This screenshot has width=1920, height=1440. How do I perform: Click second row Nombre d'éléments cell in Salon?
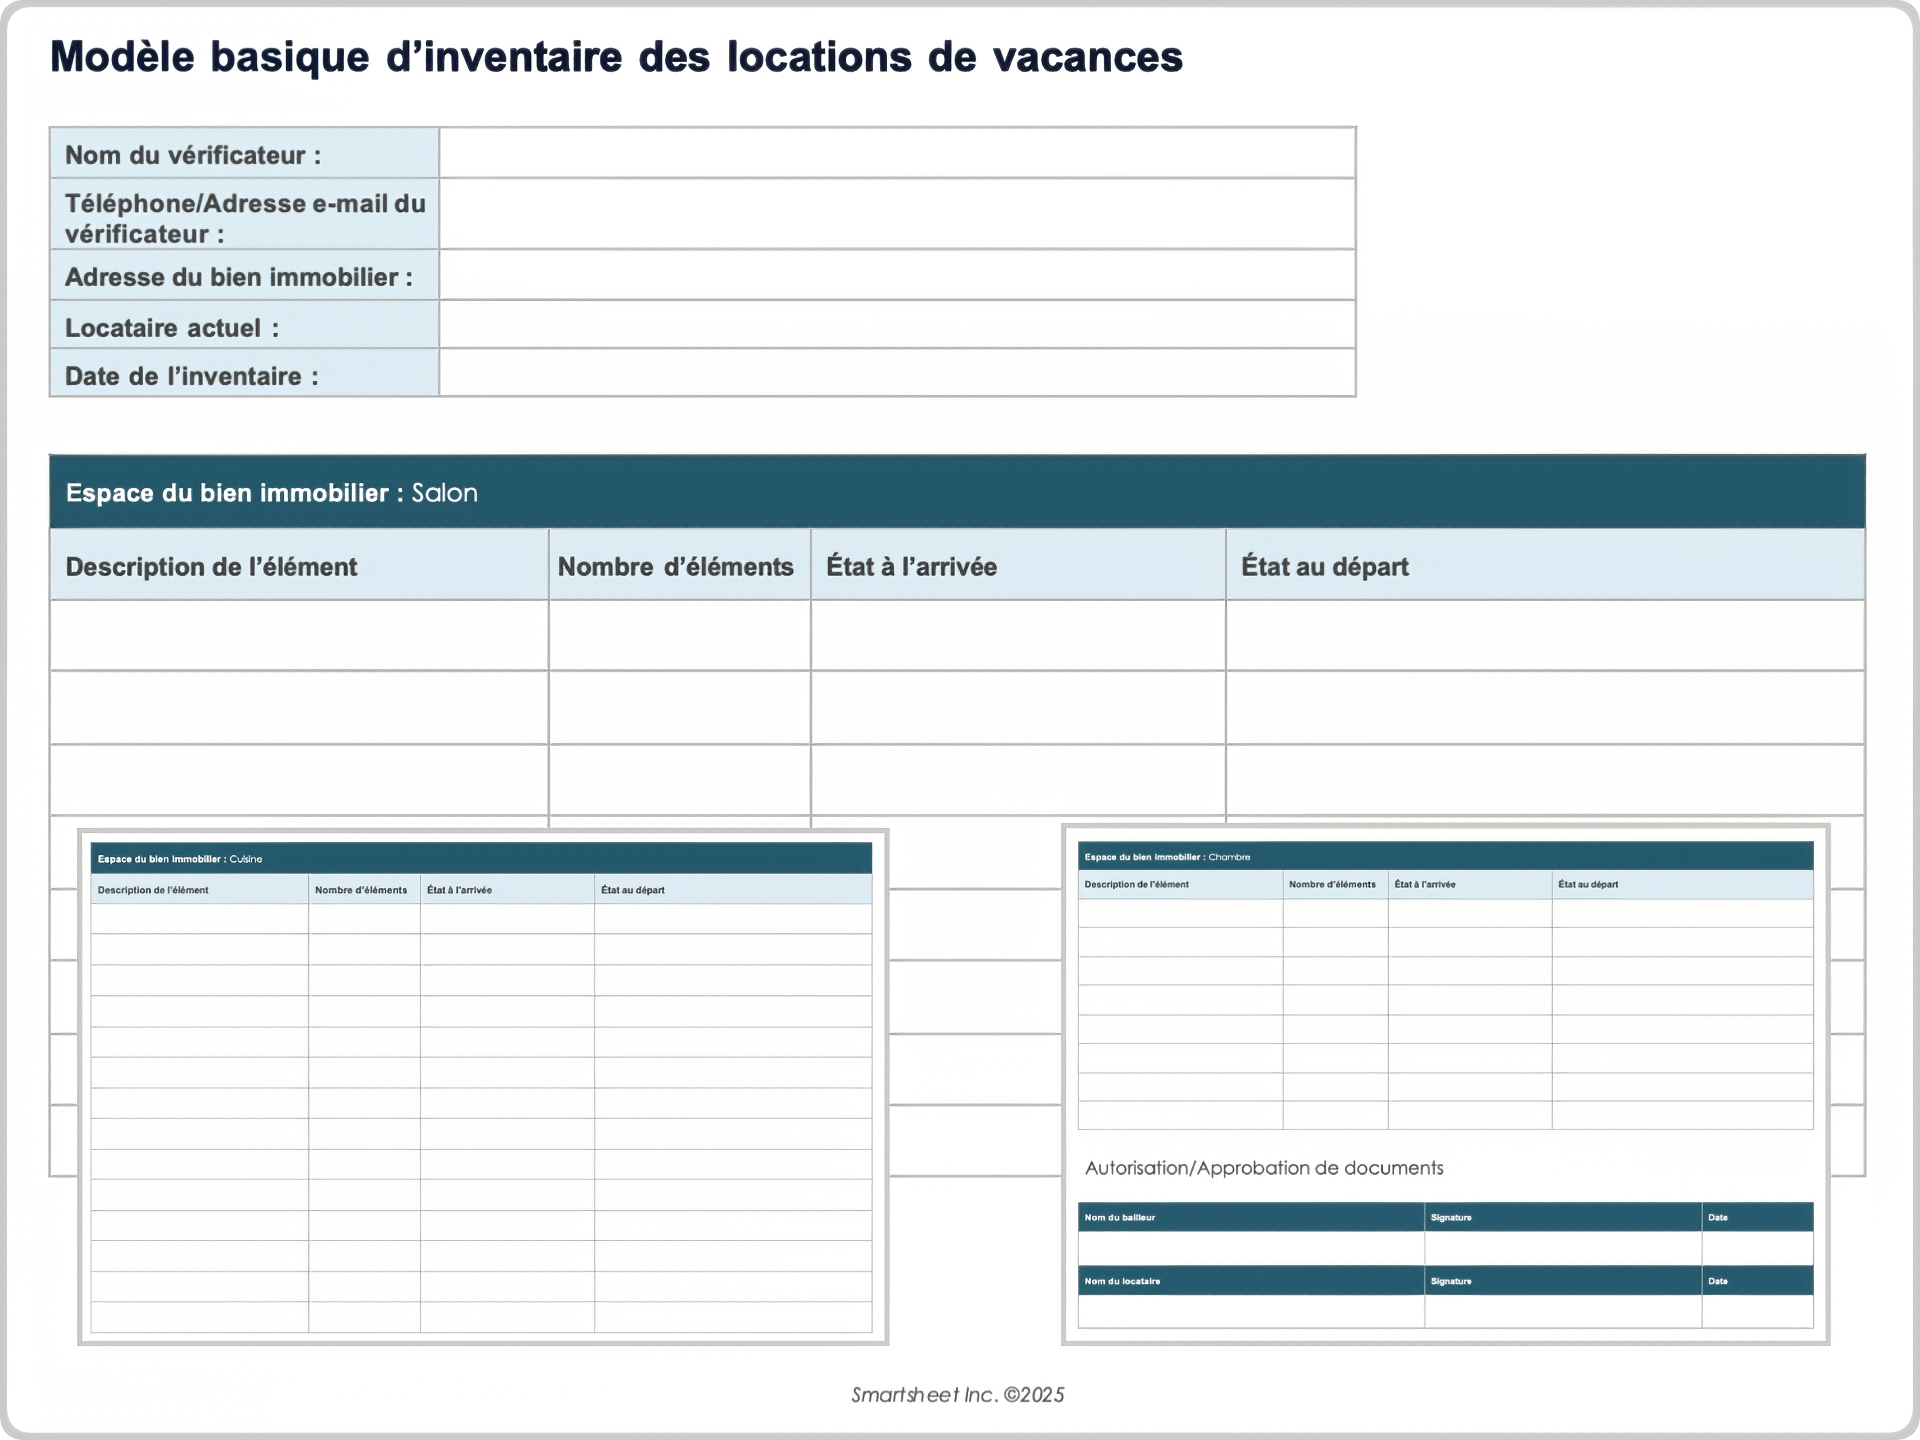pyautogui.click(x=679, y=708)
